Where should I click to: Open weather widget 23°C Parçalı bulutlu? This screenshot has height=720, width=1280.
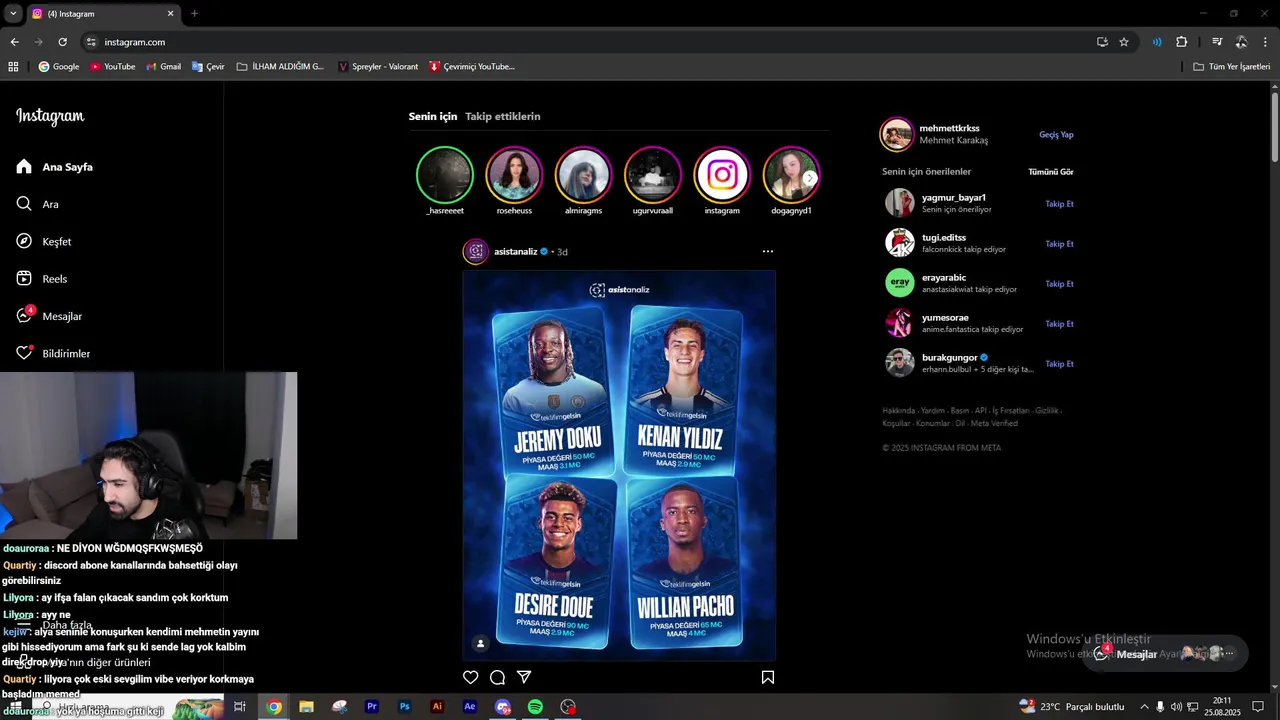(x=1071, y=706)
